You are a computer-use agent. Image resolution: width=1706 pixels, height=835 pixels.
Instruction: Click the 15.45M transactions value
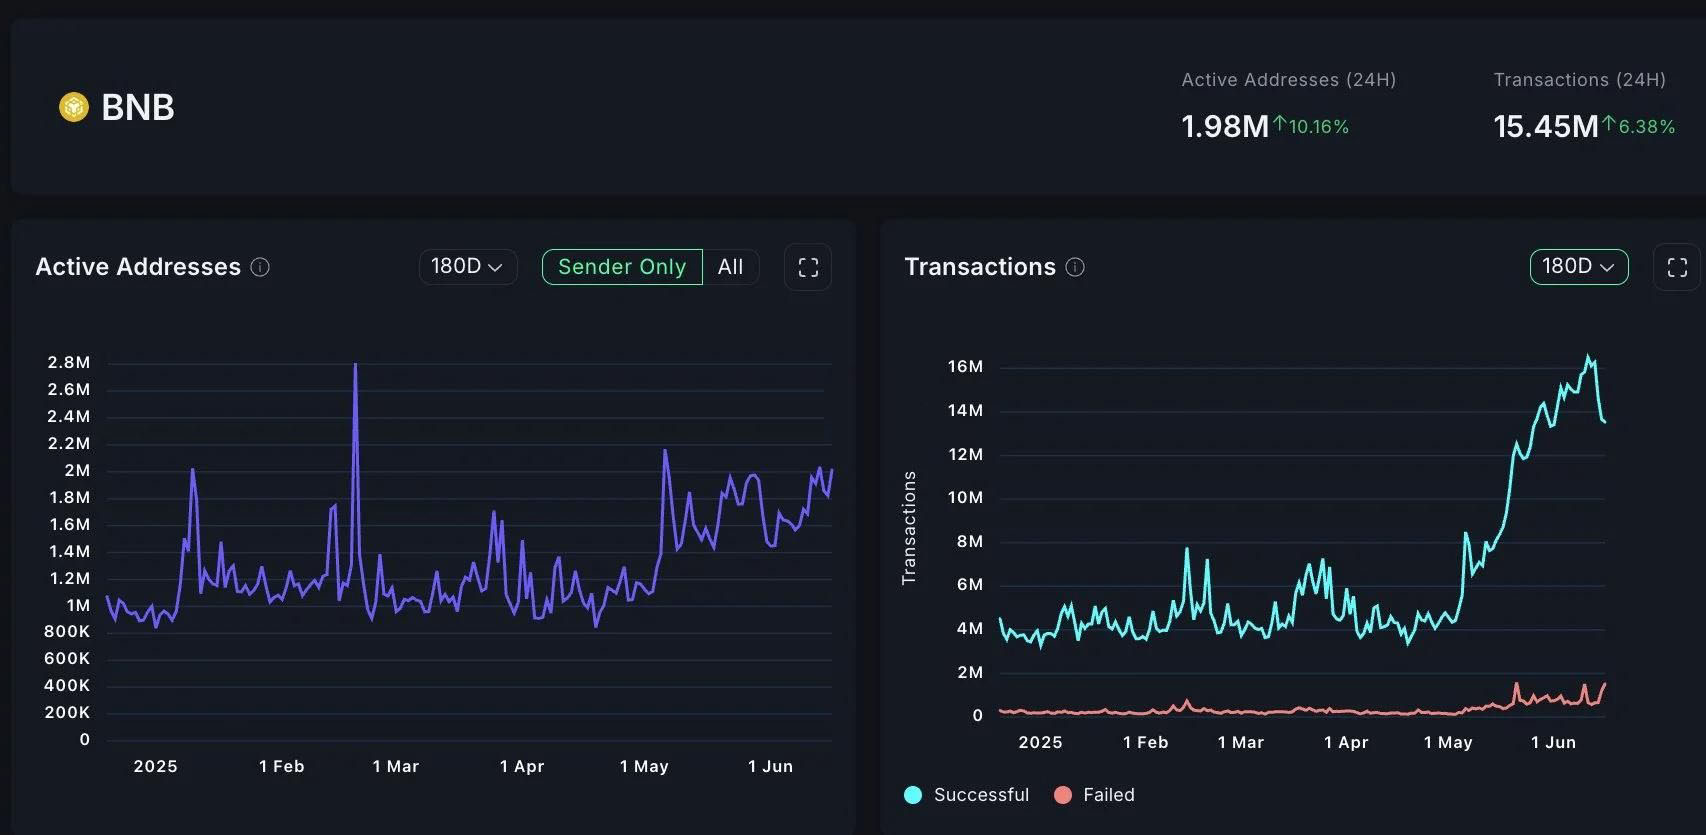[1545, 127]
